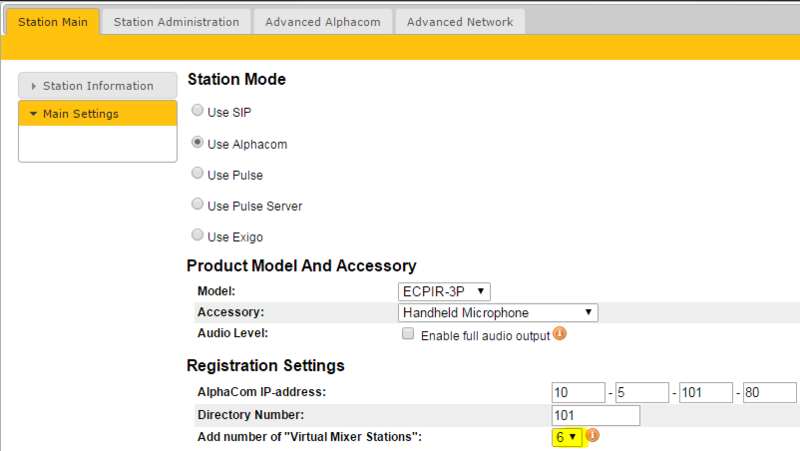Open the Advanced Alphacom tab

(x=322, y=21)
